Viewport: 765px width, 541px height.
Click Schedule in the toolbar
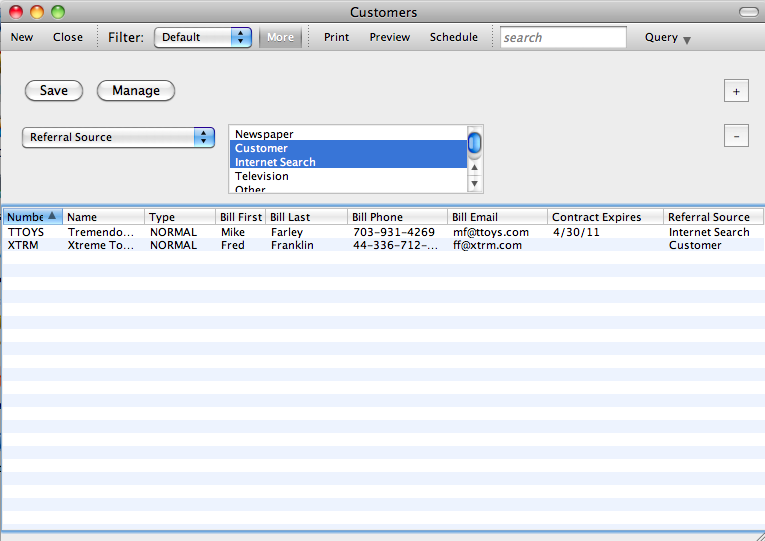tap(453, 37)
